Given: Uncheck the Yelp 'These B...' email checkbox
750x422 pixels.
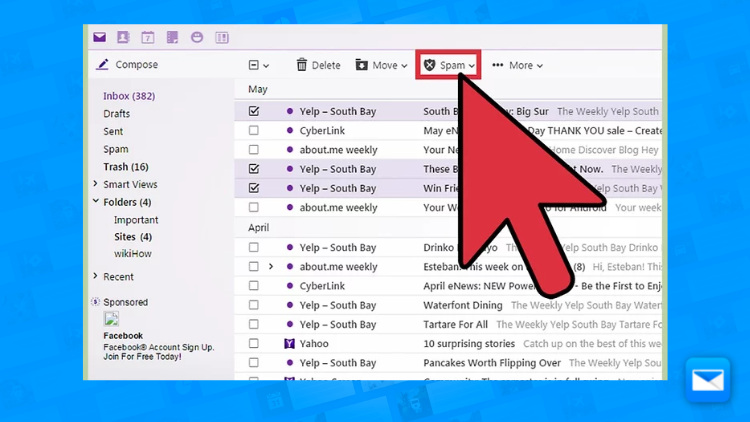Looking at the screenshot, I should [254, 168].
